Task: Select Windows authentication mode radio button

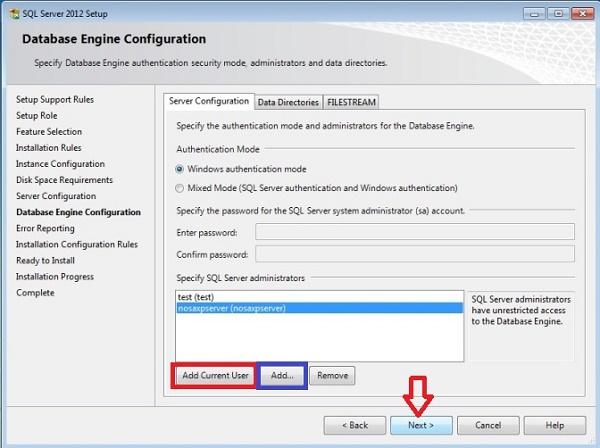Action: click(x=179, y=169)
